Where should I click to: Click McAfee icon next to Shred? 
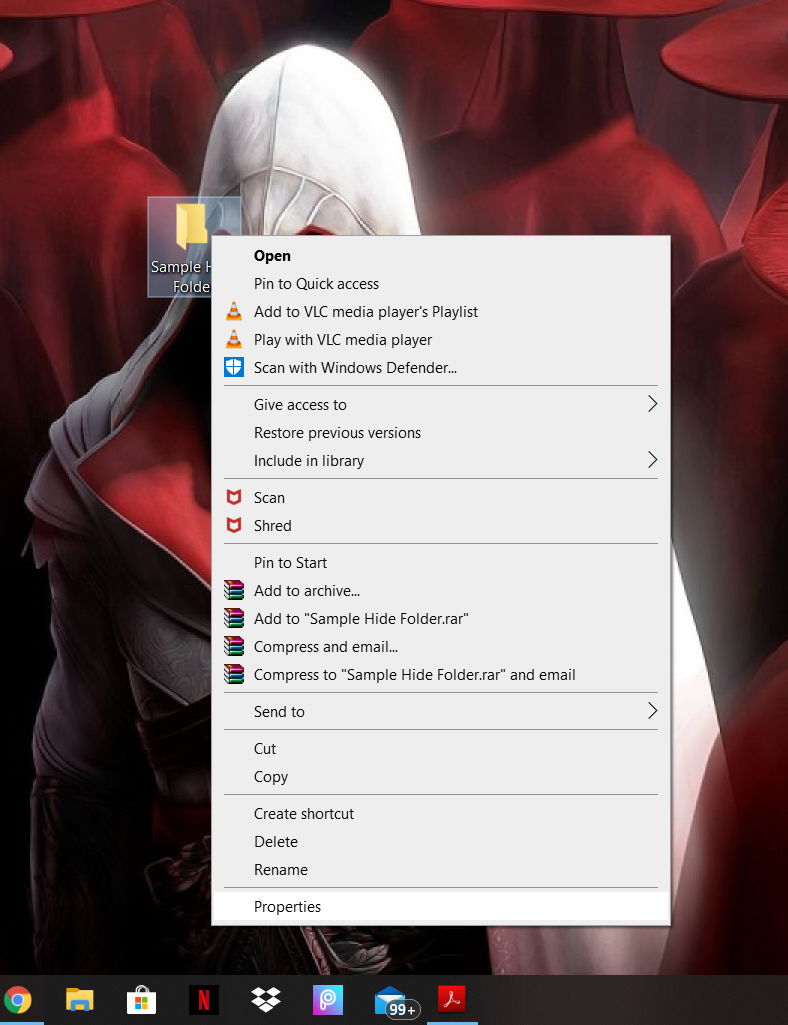pyautogui.click(x=233, y=526)
